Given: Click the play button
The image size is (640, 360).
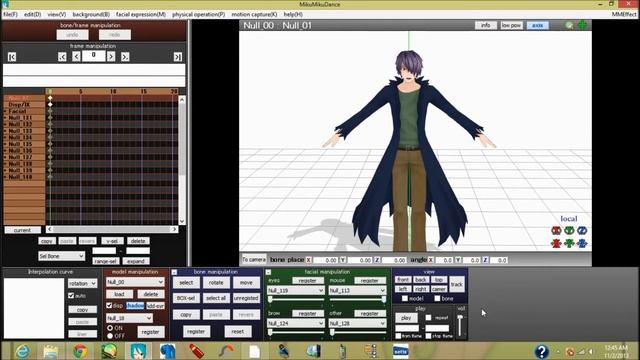Looking at the screenshot, I should point(406,318).
